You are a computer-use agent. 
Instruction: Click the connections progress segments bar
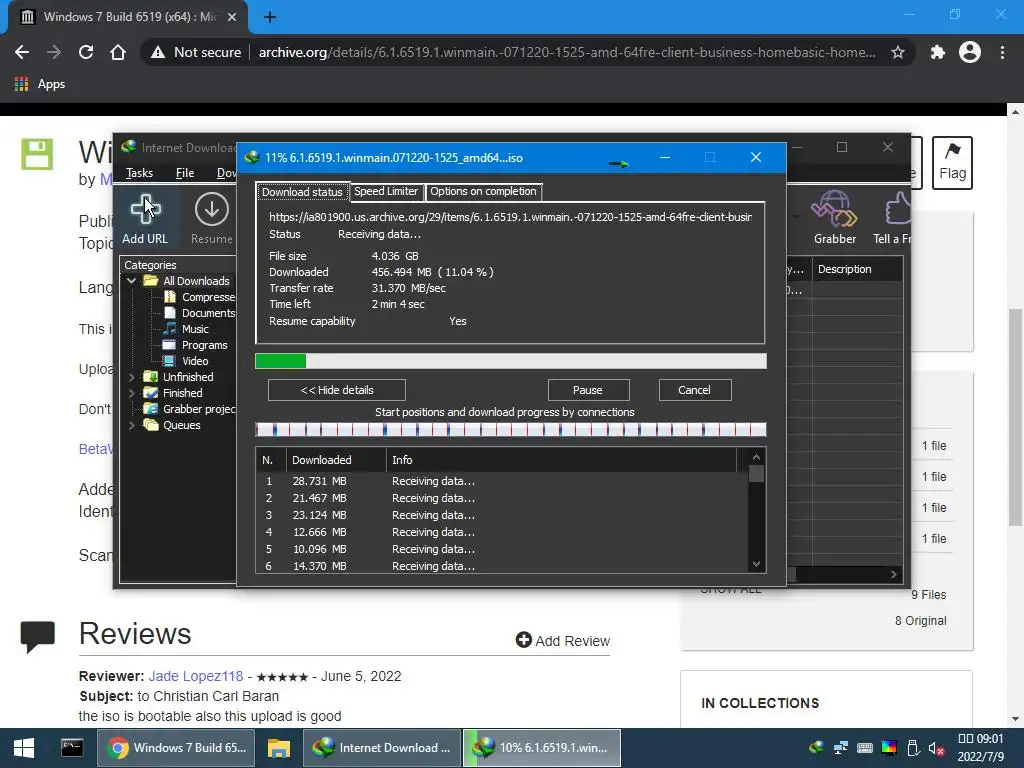tap(511, 430)
